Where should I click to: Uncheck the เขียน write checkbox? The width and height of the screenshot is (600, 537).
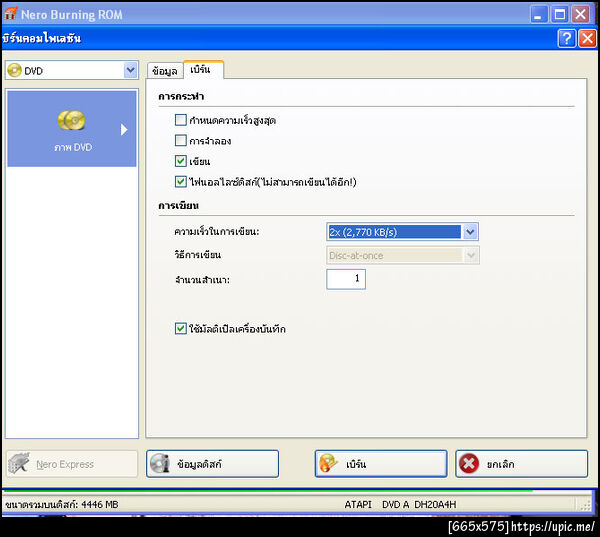[x=181, y=161]
